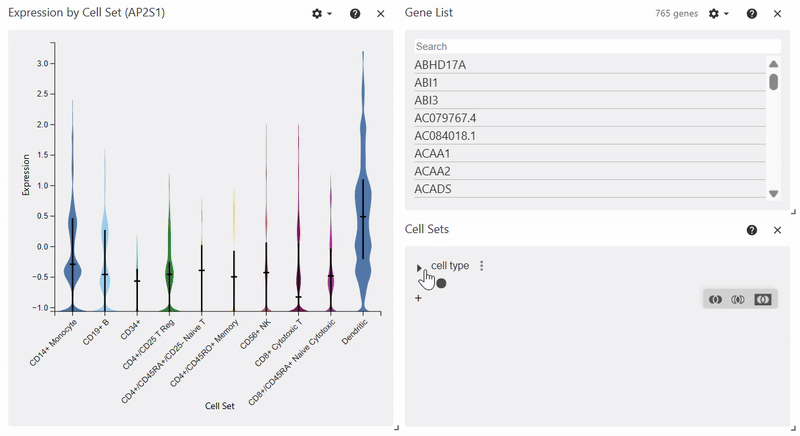Screen dimensions: 800x436
Task: Close the Cell Sets panel
Action: pos(778,230)
